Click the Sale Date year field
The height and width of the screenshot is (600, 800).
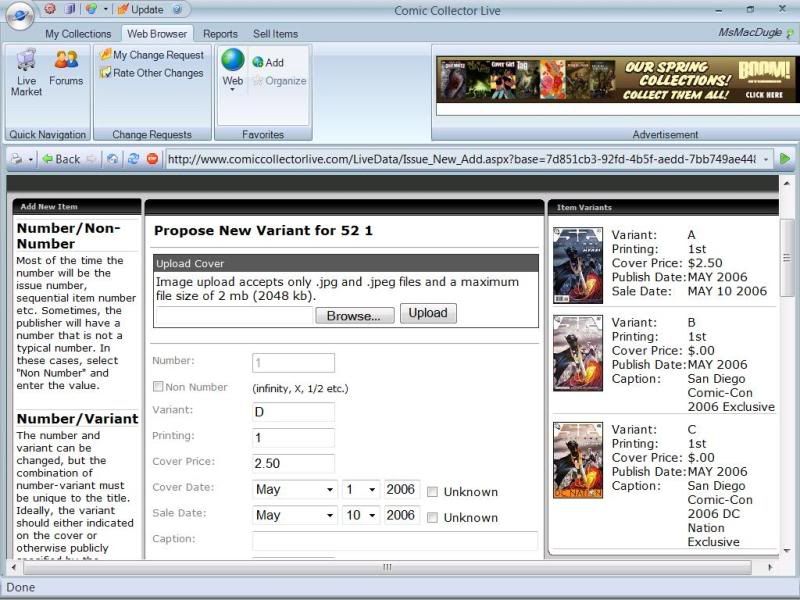click(x=402, y=515)
